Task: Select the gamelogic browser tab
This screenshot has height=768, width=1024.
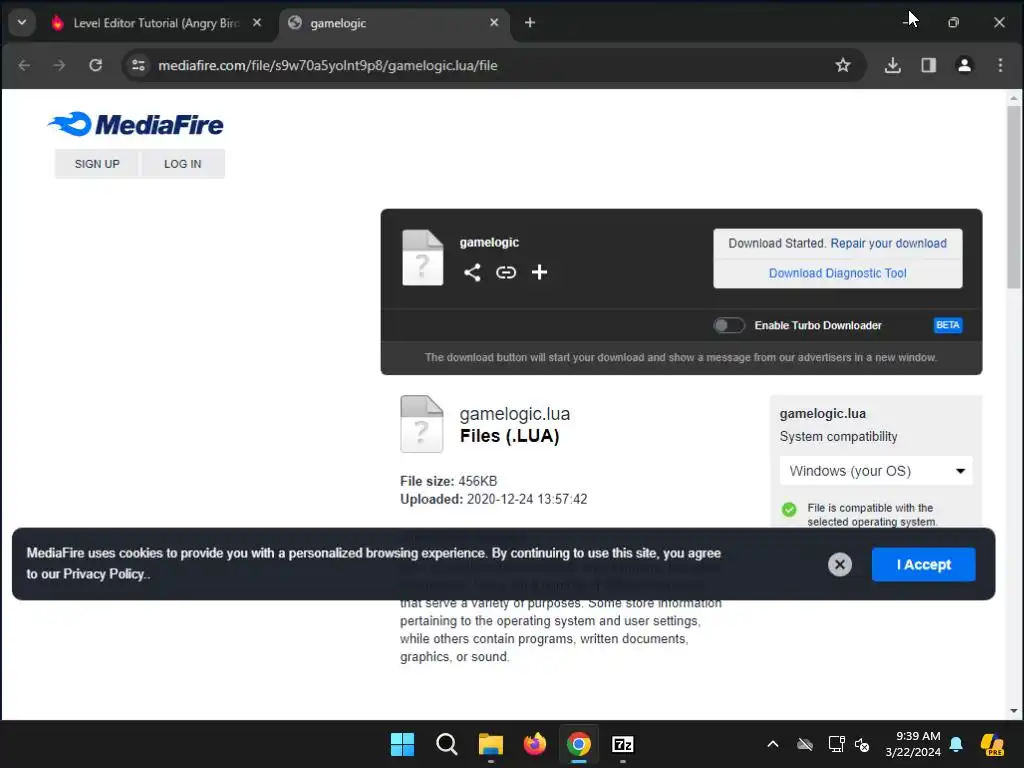Action: 392,23
